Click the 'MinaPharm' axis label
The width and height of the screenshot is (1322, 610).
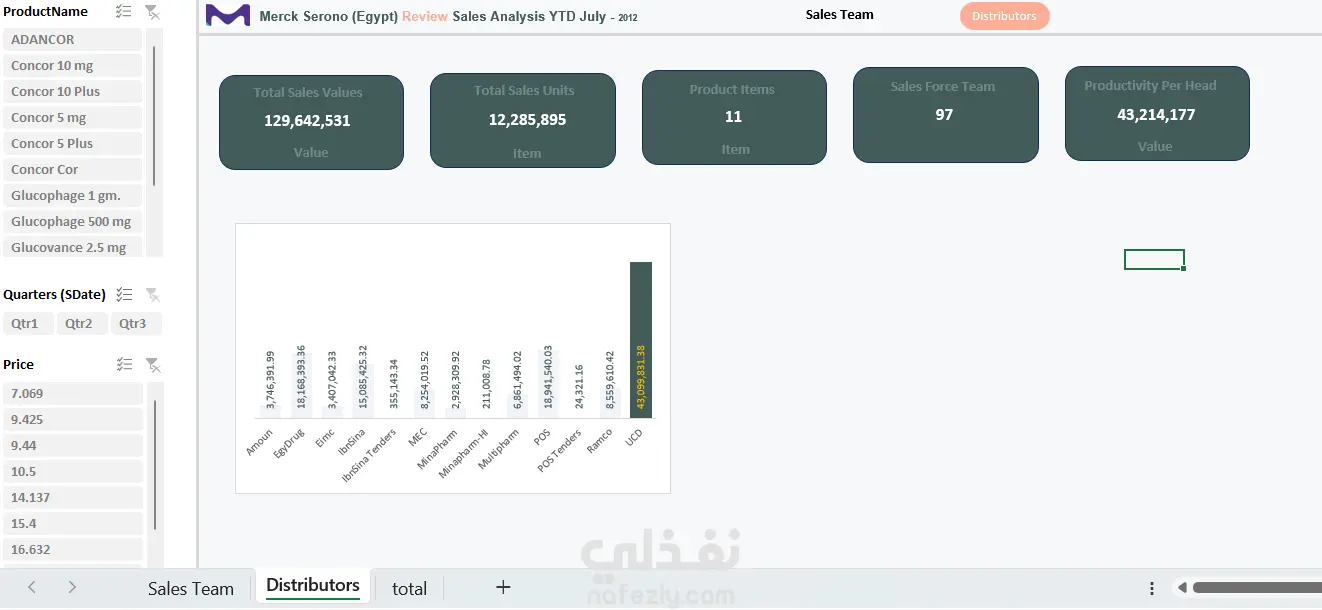(437, 448)
